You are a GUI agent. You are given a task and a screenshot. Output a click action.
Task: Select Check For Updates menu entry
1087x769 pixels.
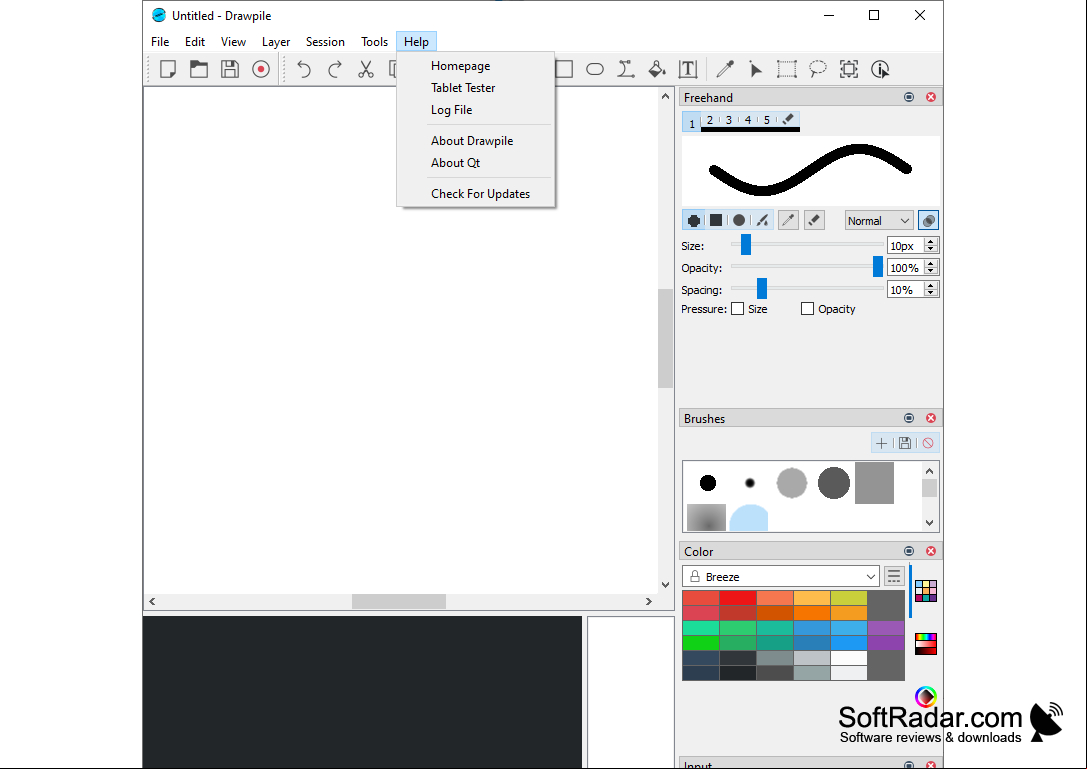click(476, 194)
